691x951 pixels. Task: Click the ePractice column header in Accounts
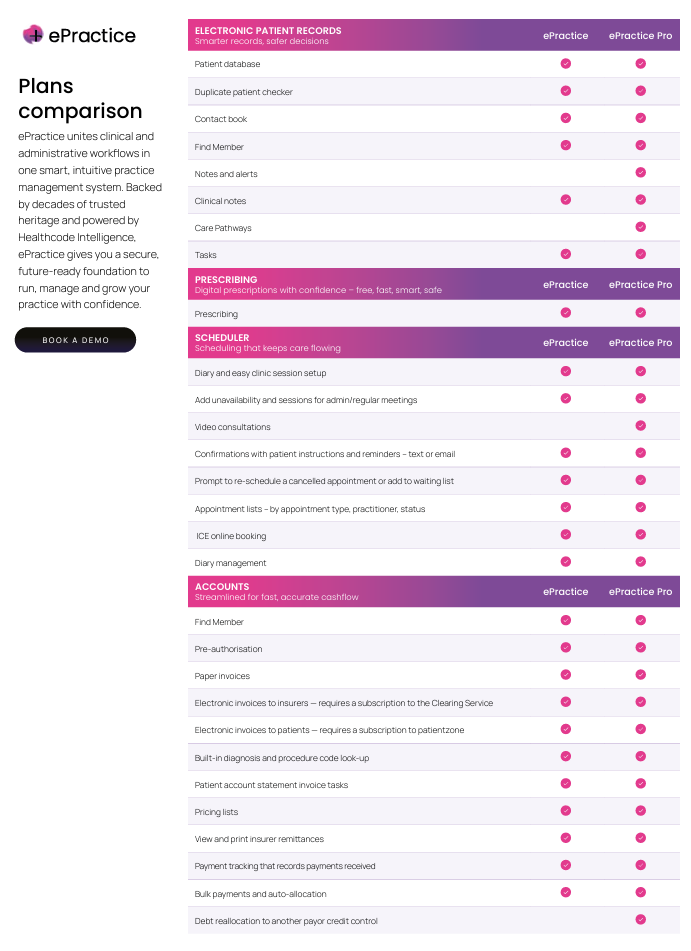[x=566, y=592]
